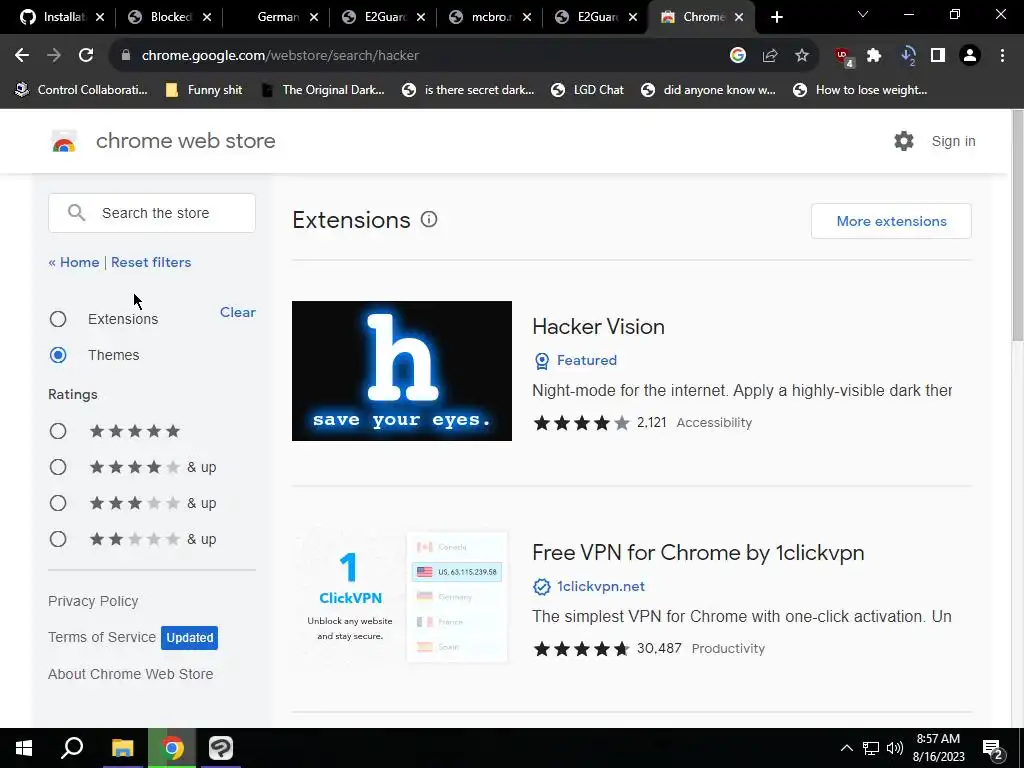This screenshot has height=768, width=1024.
Task: Click the info icon beside Extensions heading
Action: pyautogui.click(x=429, y=219)
